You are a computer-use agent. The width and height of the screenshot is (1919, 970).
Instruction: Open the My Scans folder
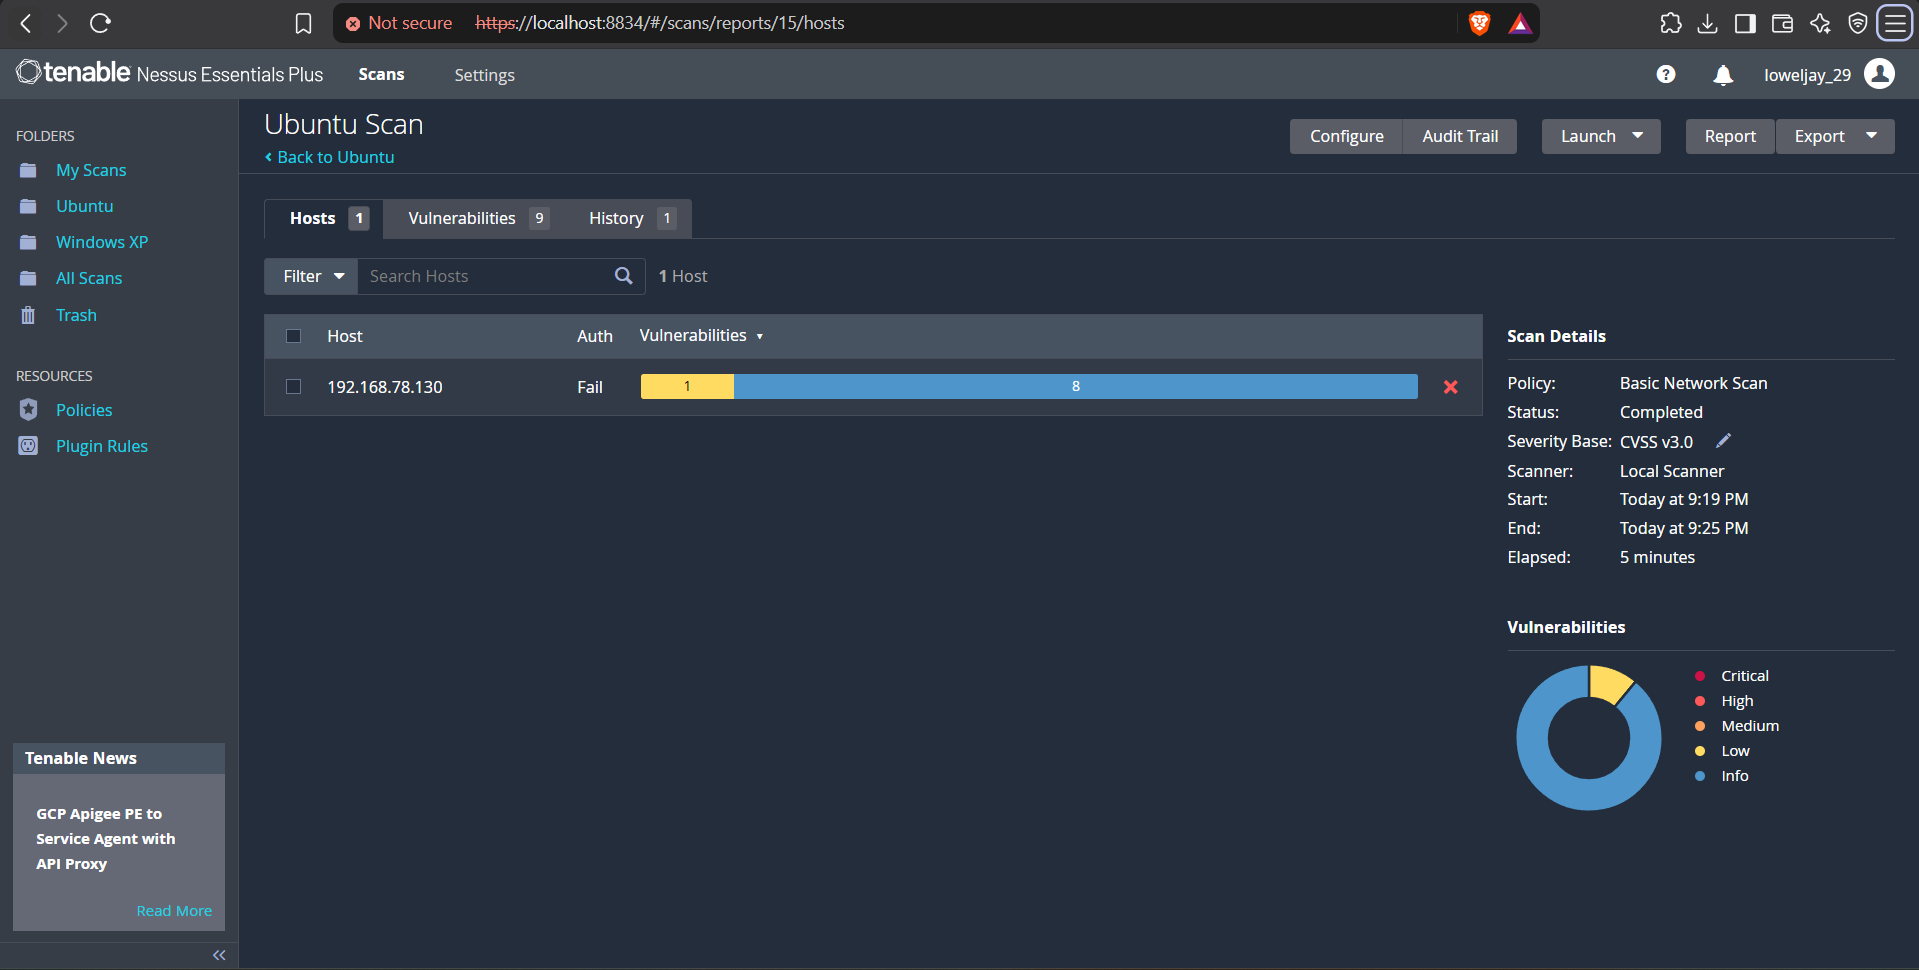[91, 170]
